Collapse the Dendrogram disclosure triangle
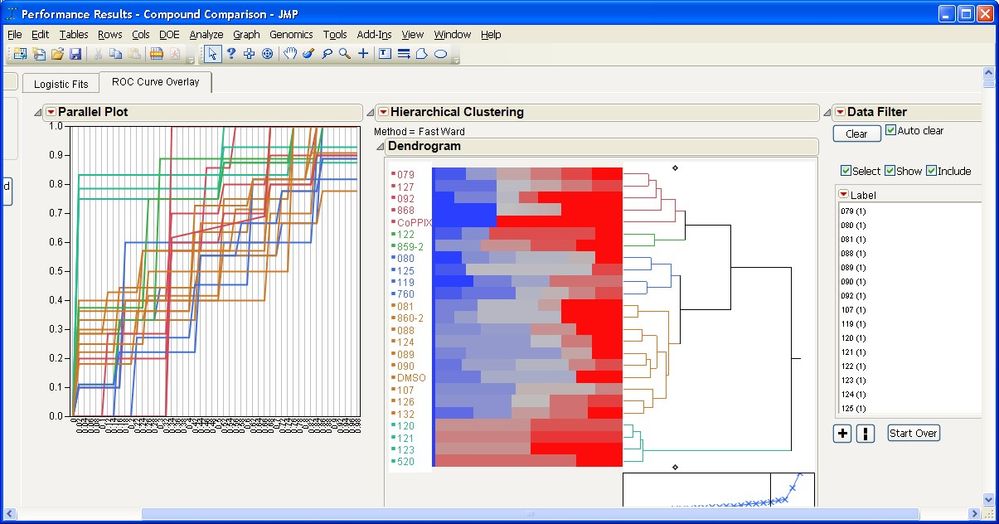 click(380, 147)
